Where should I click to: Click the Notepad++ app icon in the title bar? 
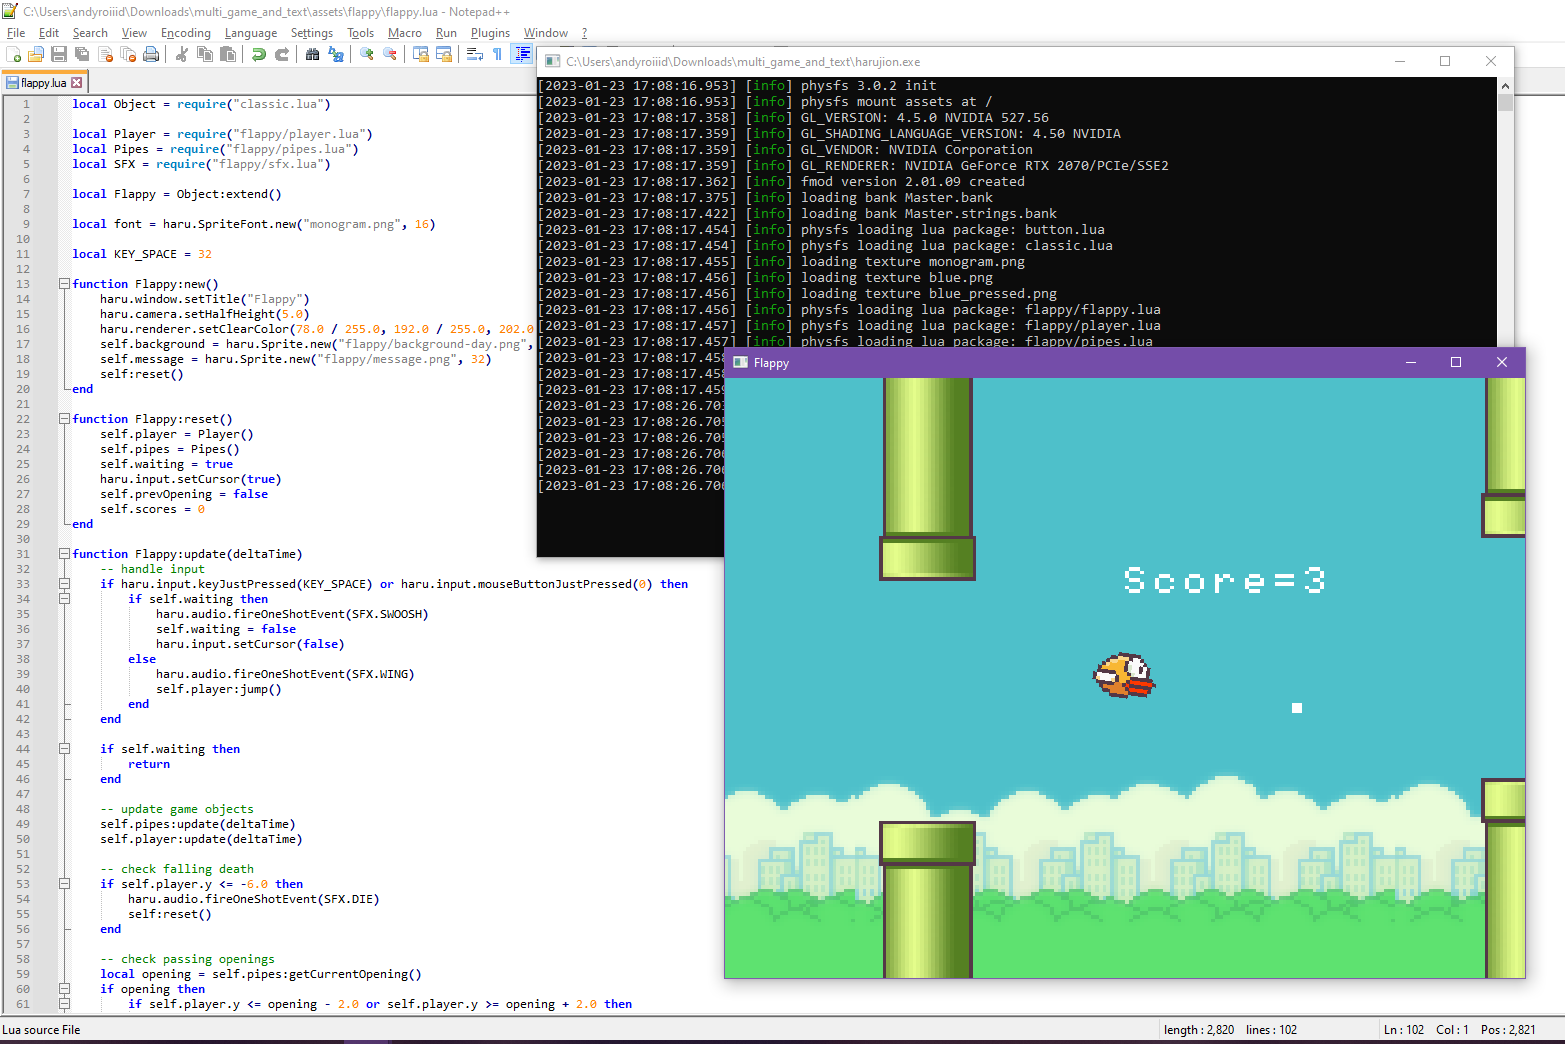10,11
